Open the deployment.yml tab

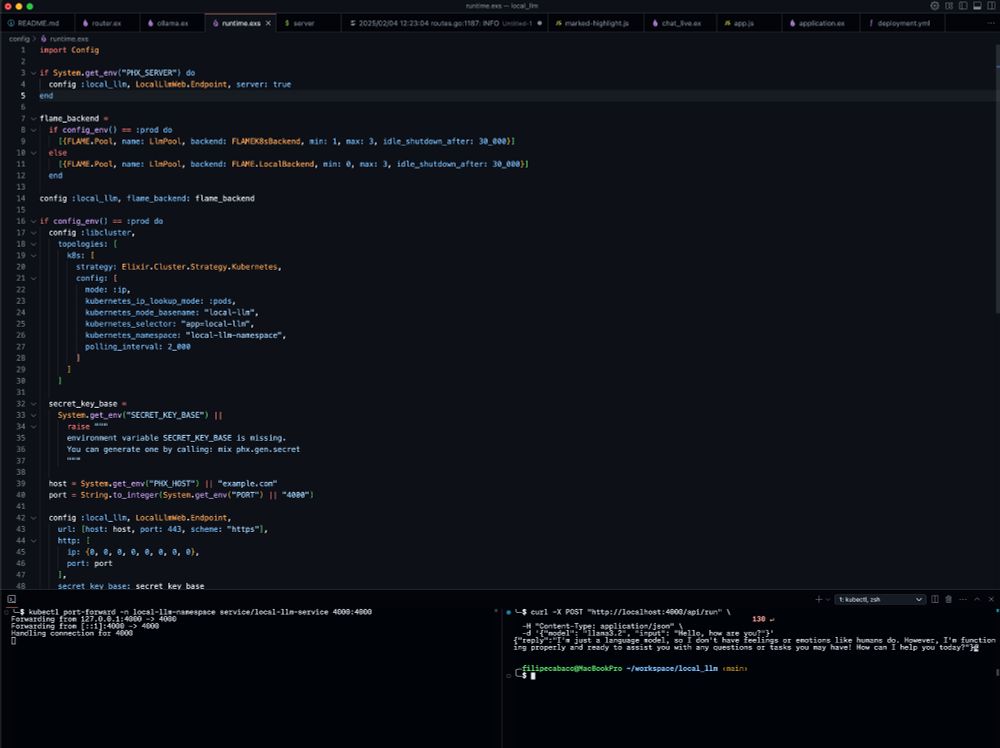click(x=904, y=23)
